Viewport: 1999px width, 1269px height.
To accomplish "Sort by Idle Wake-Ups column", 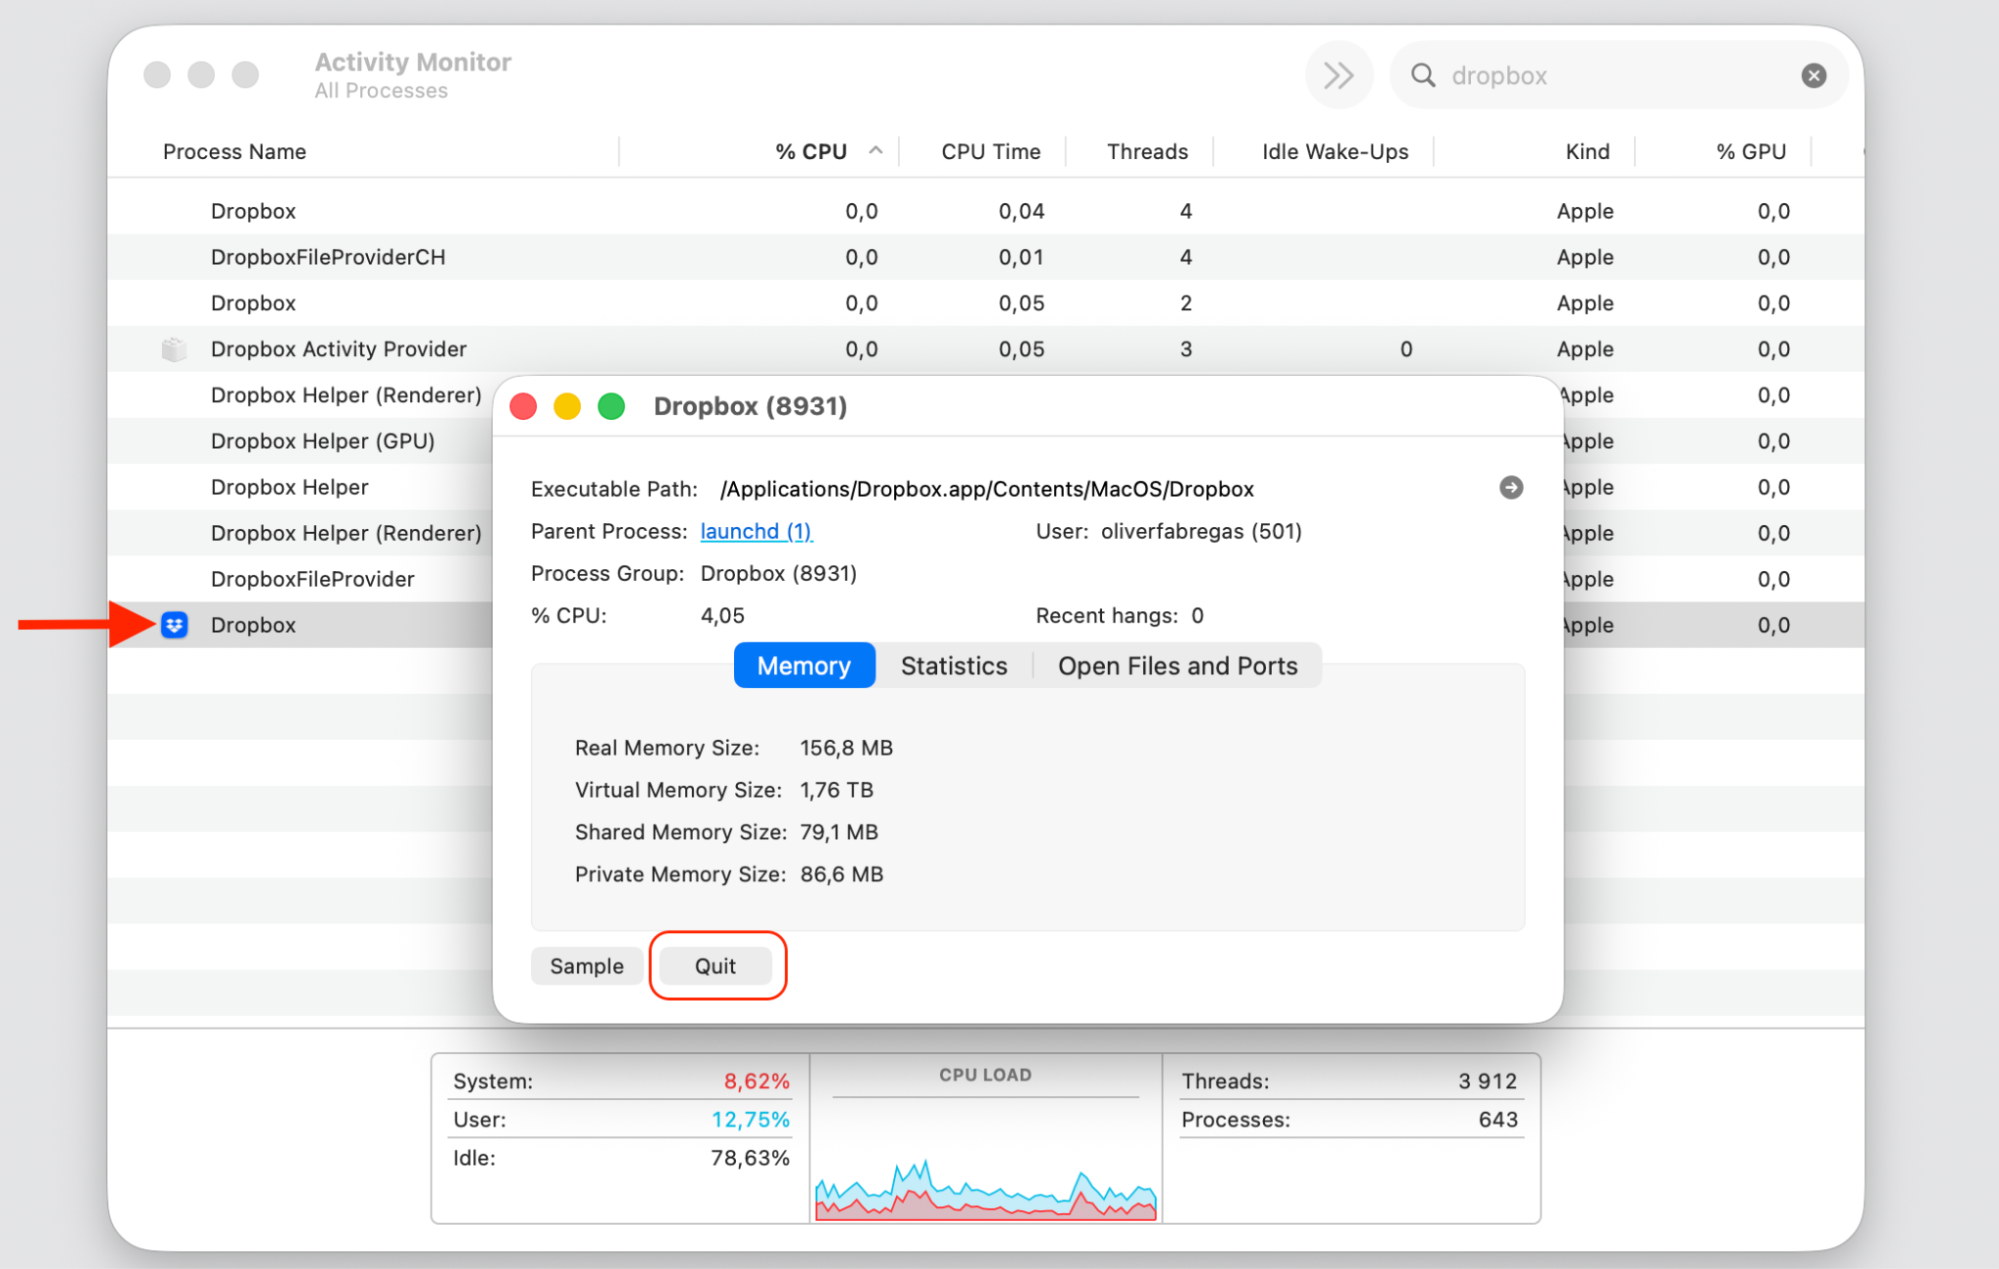I will click(x=1334, y=151).
